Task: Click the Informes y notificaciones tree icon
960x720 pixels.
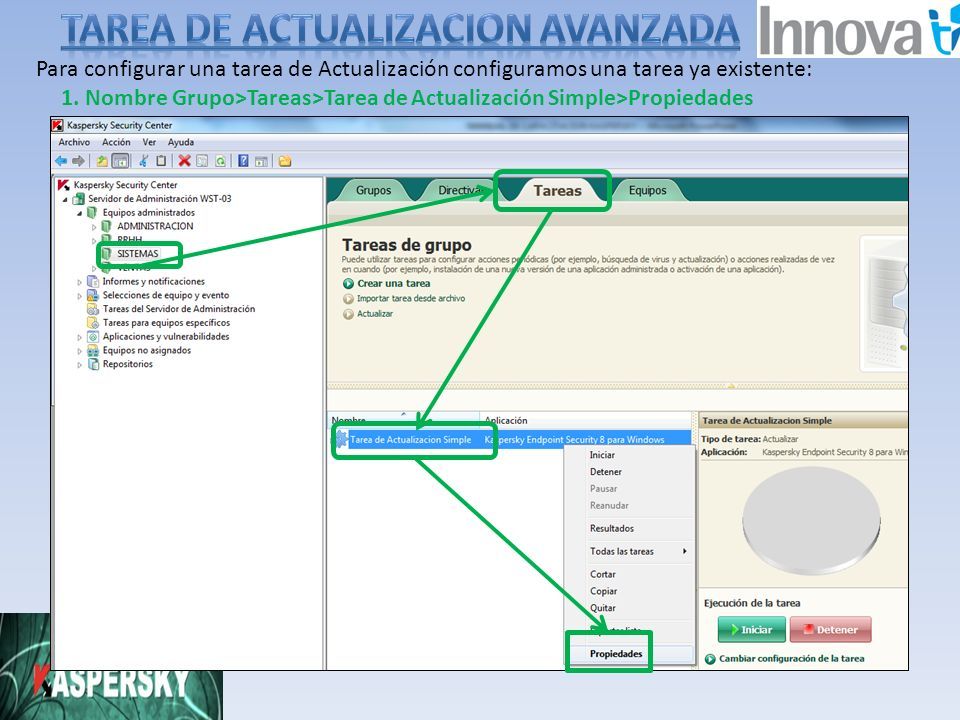Action: [x=92, y=282]
